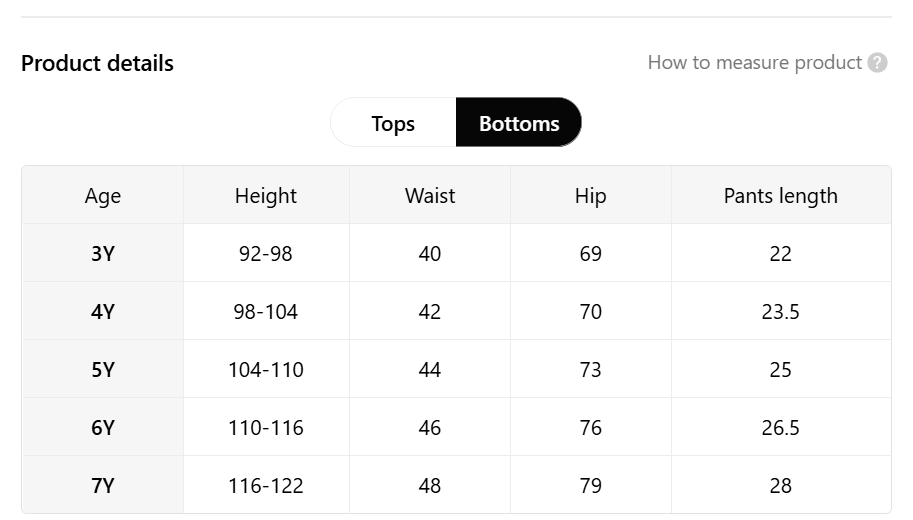This screenshot has width=913, height=520.
Task: Click the question mark help icon
Action: (x=877, y=62)
